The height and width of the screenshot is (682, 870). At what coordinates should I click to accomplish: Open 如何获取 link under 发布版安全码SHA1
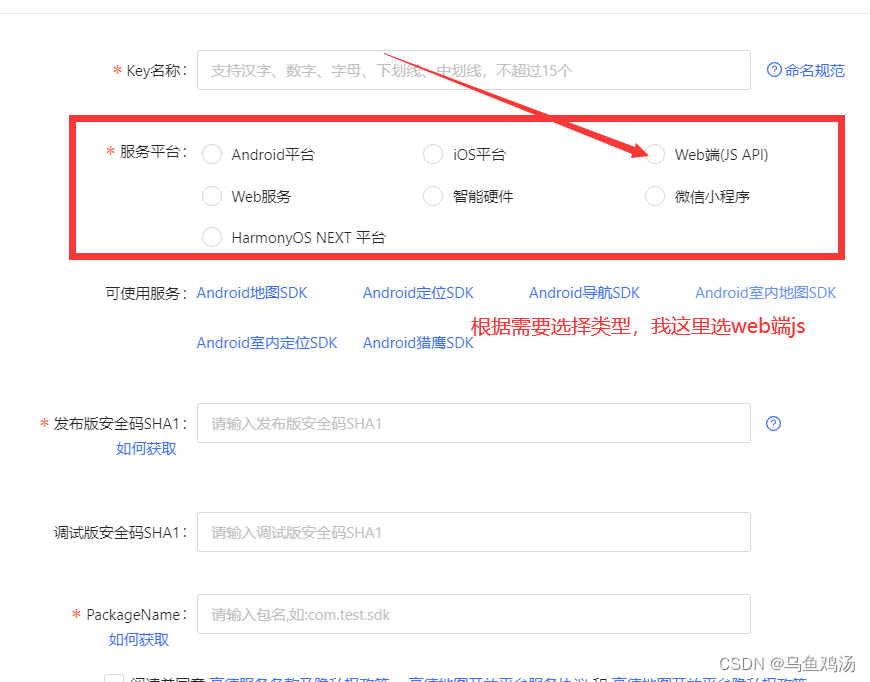pos(146,448)
